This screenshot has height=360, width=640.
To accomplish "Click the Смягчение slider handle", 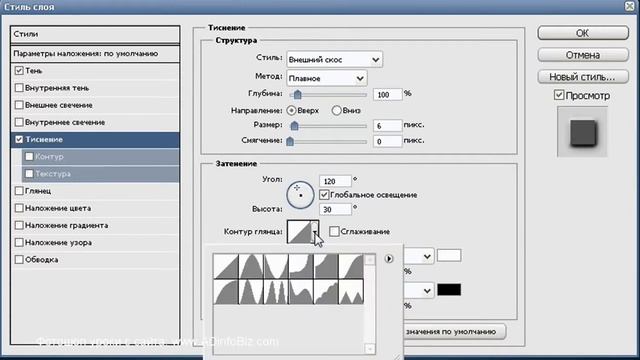I will click(290, 141).
